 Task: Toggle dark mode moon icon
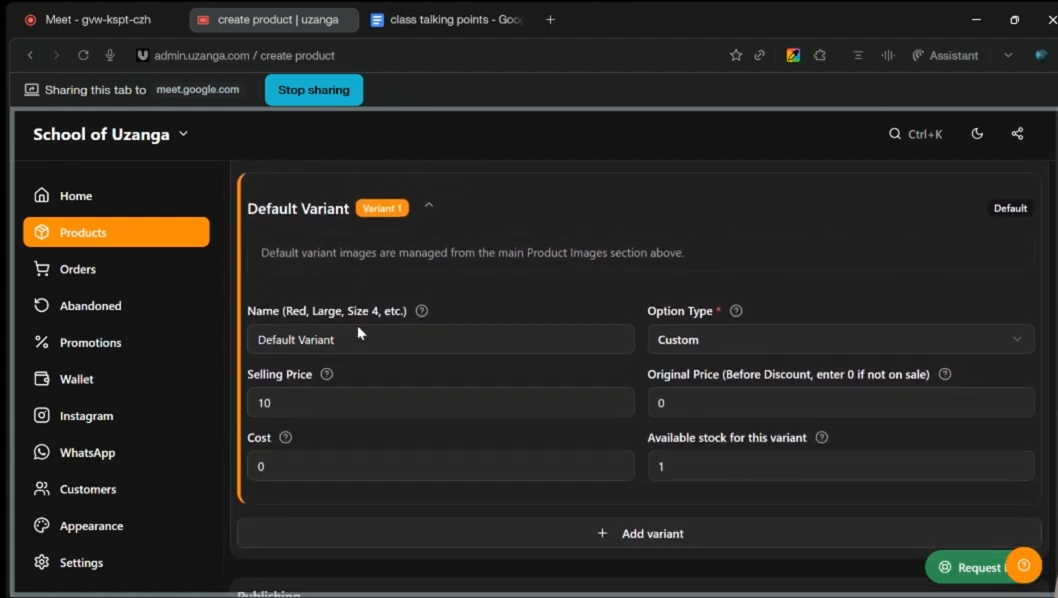pos(977,134)
